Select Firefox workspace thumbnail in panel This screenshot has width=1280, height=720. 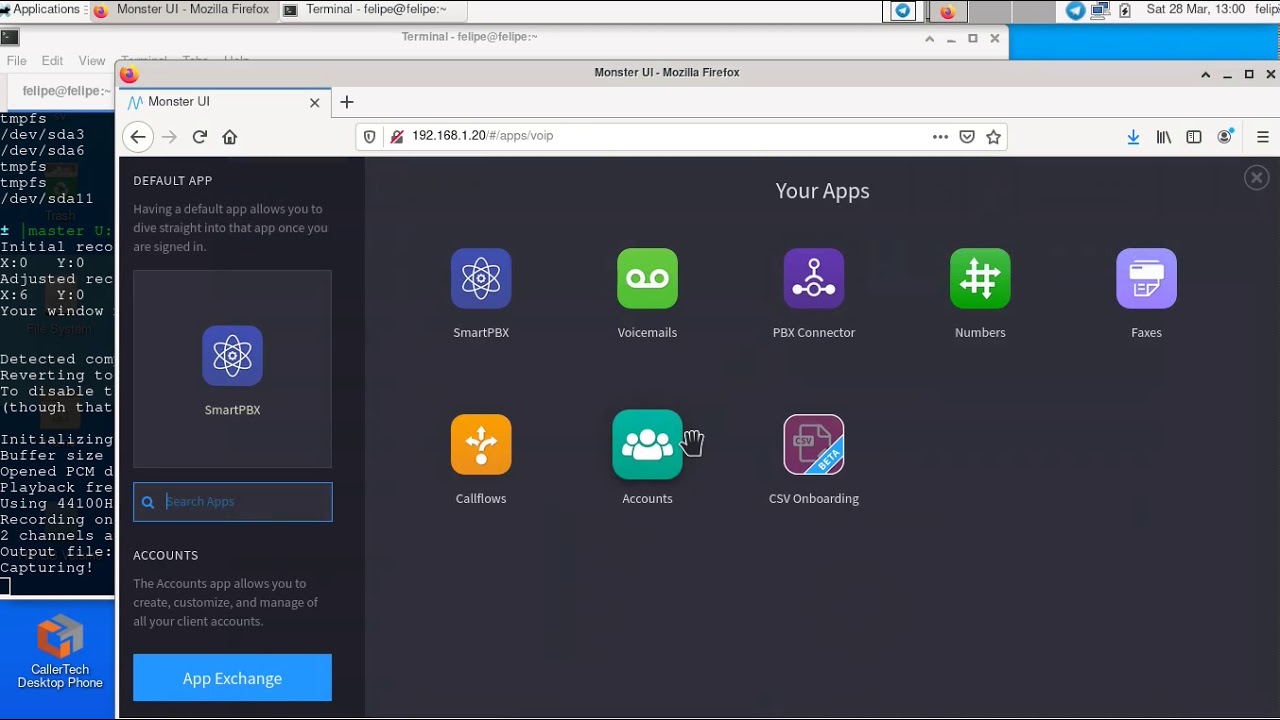click(x=948, y=11)
